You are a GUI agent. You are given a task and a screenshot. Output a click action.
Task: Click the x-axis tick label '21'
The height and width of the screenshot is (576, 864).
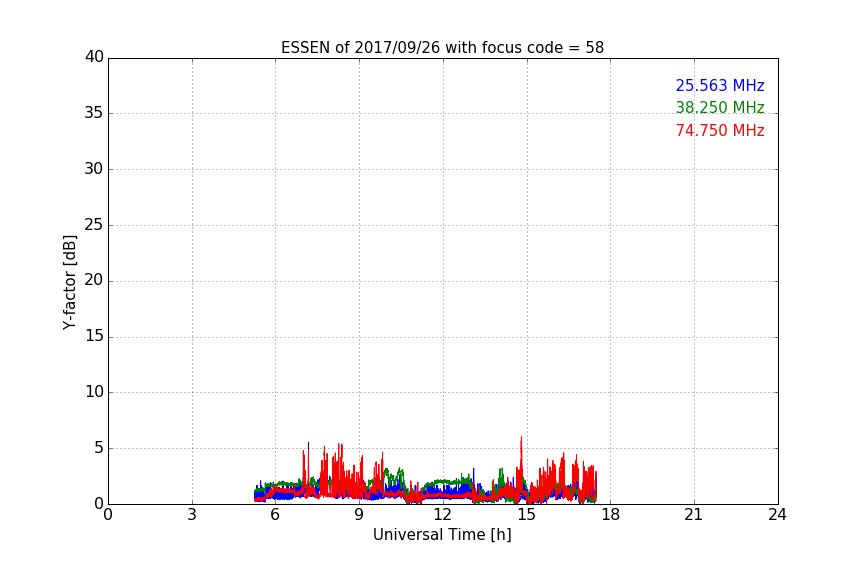coord(694,515)
